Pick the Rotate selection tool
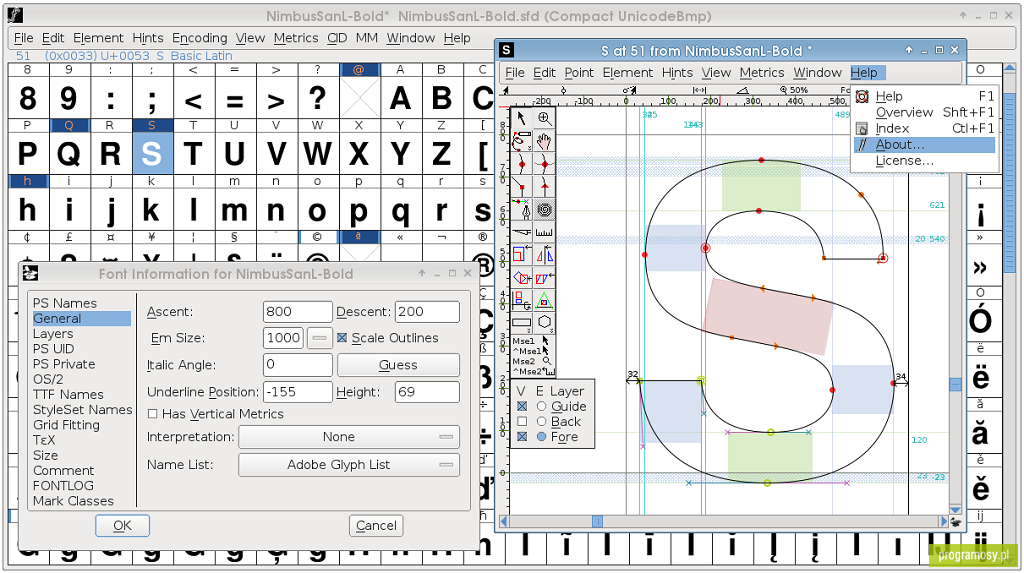 [521, 278]
